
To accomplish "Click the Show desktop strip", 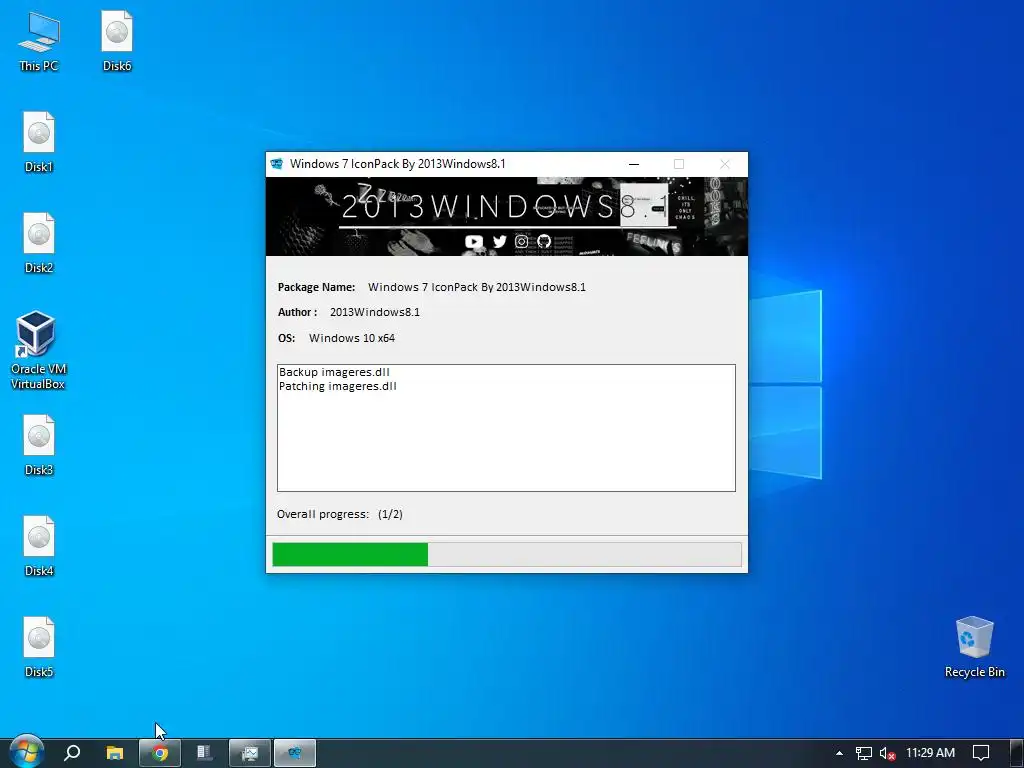I will (1016, 753).
